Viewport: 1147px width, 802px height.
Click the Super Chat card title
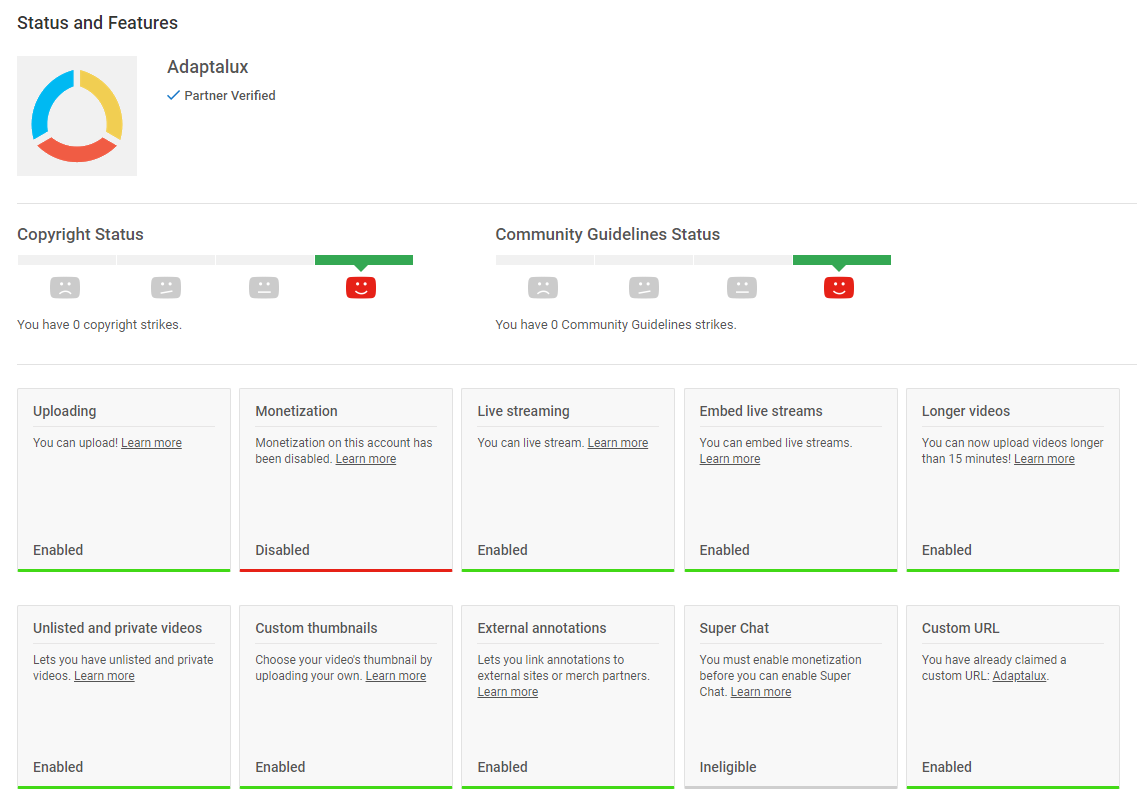[734, 629]
